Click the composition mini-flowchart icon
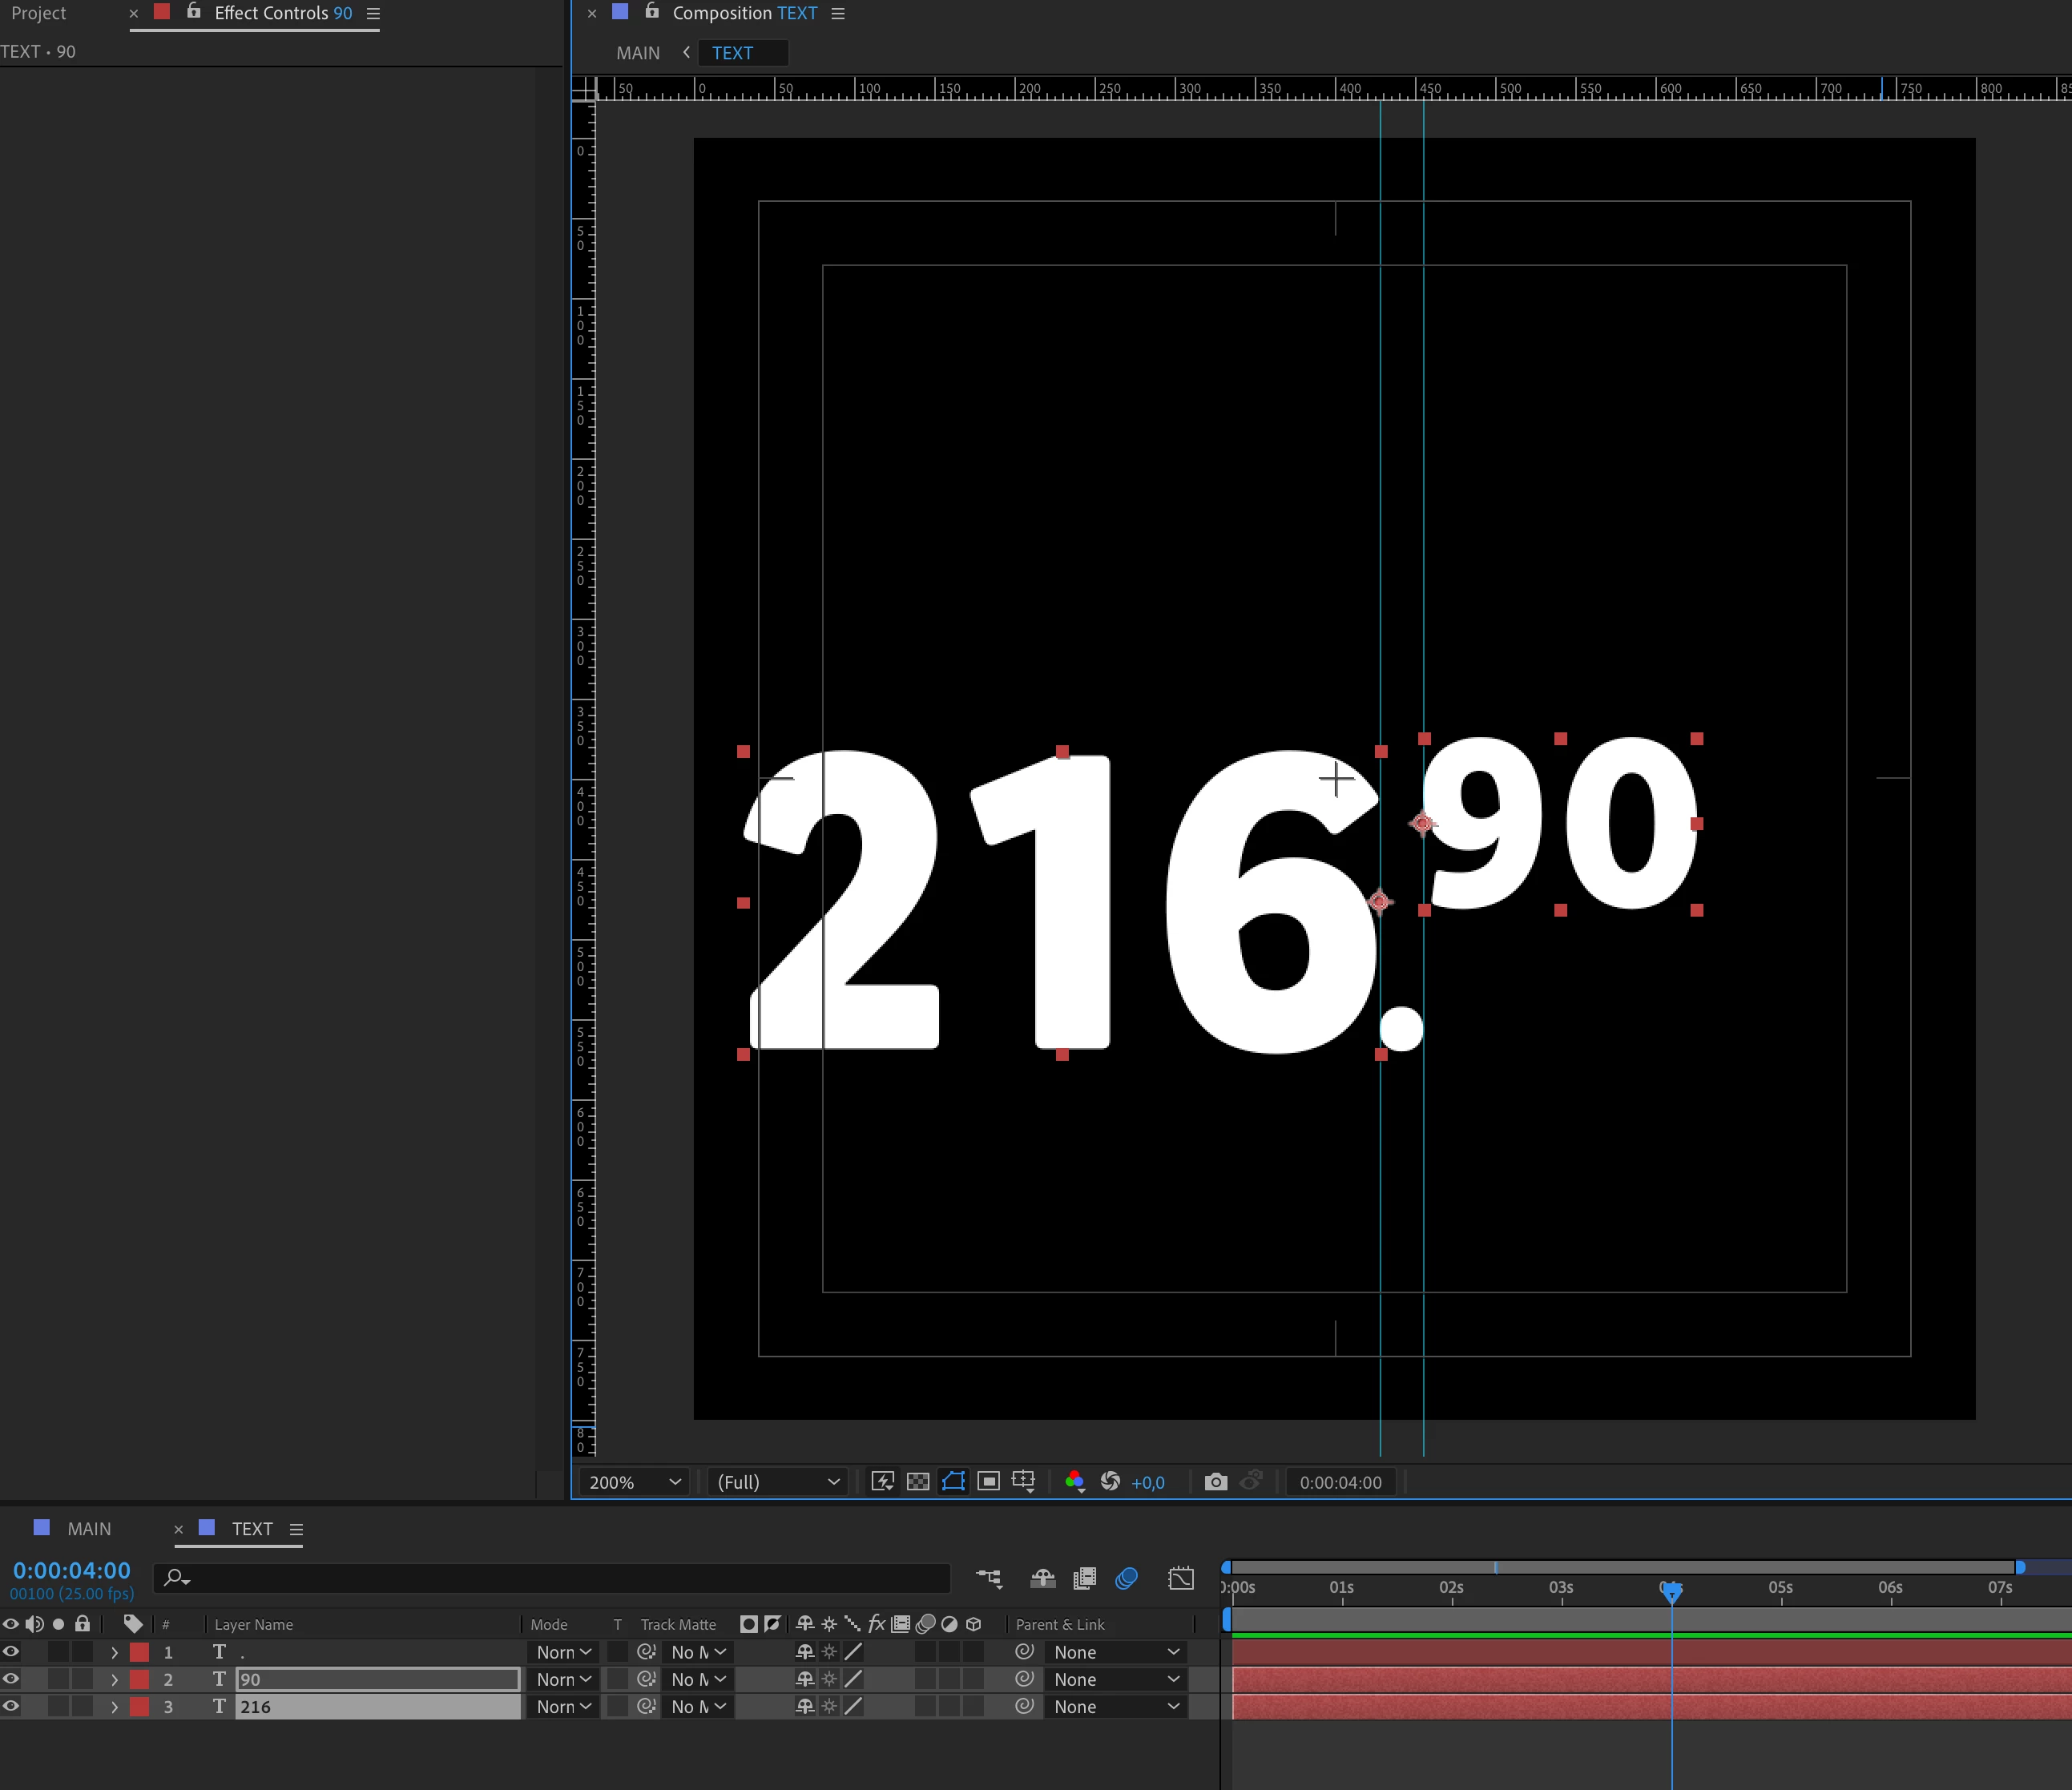Viewport: 2072px width, 1790px height. (989, 1578)
